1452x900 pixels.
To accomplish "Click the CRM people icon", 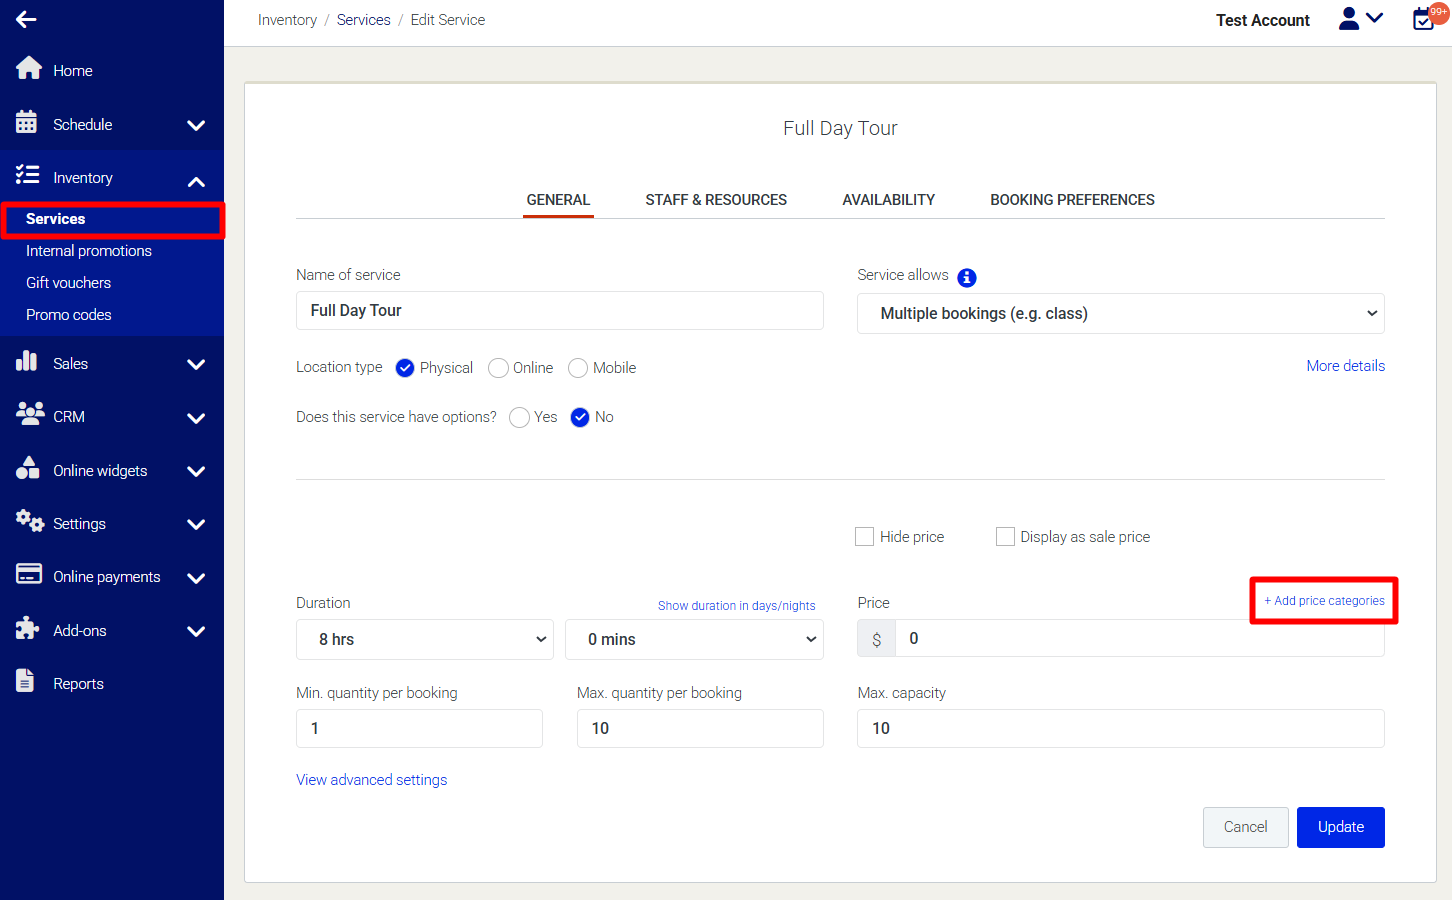I will pos(29,415).
